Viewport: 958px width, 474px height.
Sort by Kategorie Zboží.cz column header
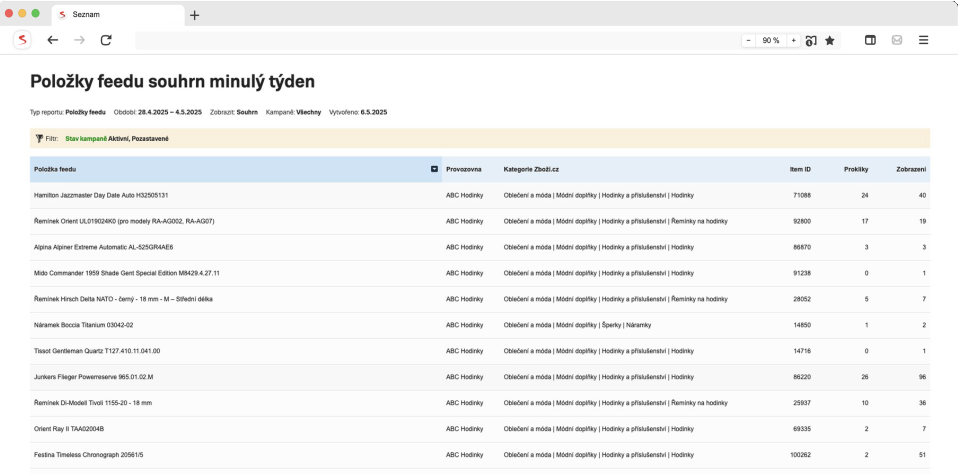click(x=529, y=169)
